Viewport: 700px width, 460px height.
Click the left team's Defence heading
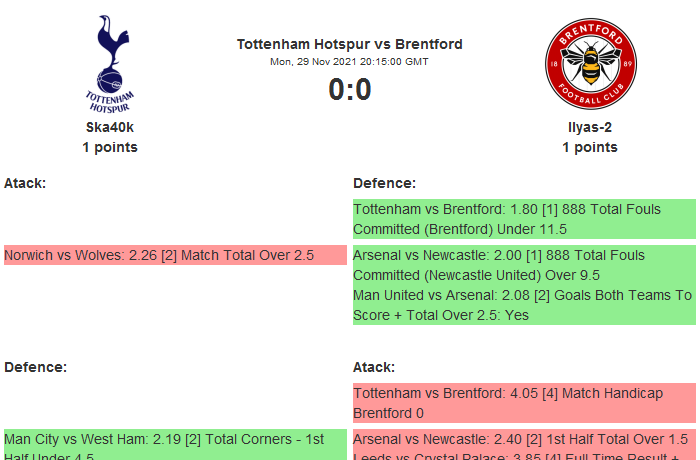tap(35, 367)
